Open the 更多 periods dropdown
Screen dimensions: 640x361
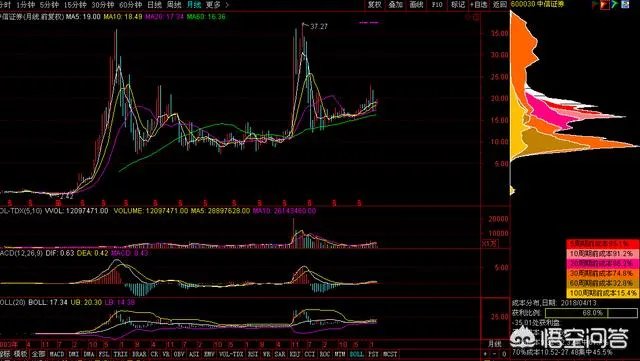tap(213, 5)
